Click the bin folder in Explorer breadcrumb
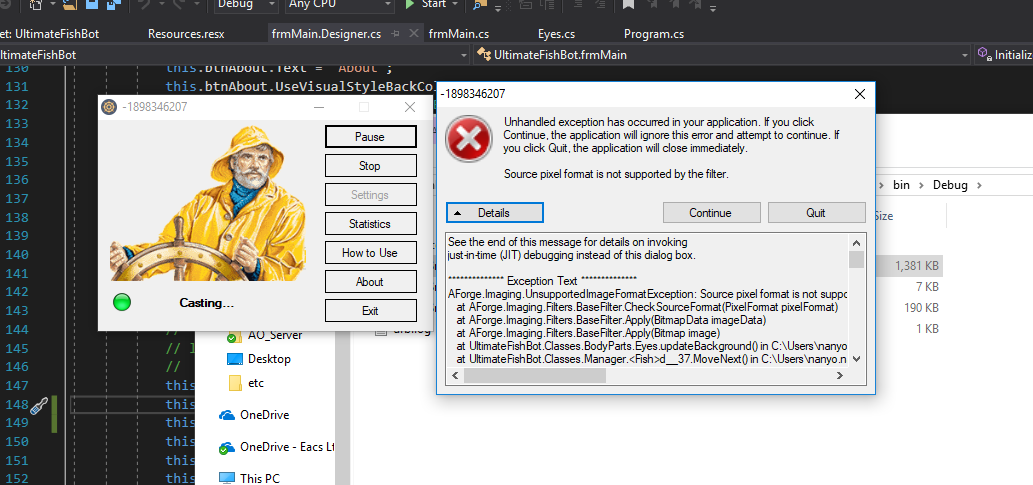 point(901,186)
